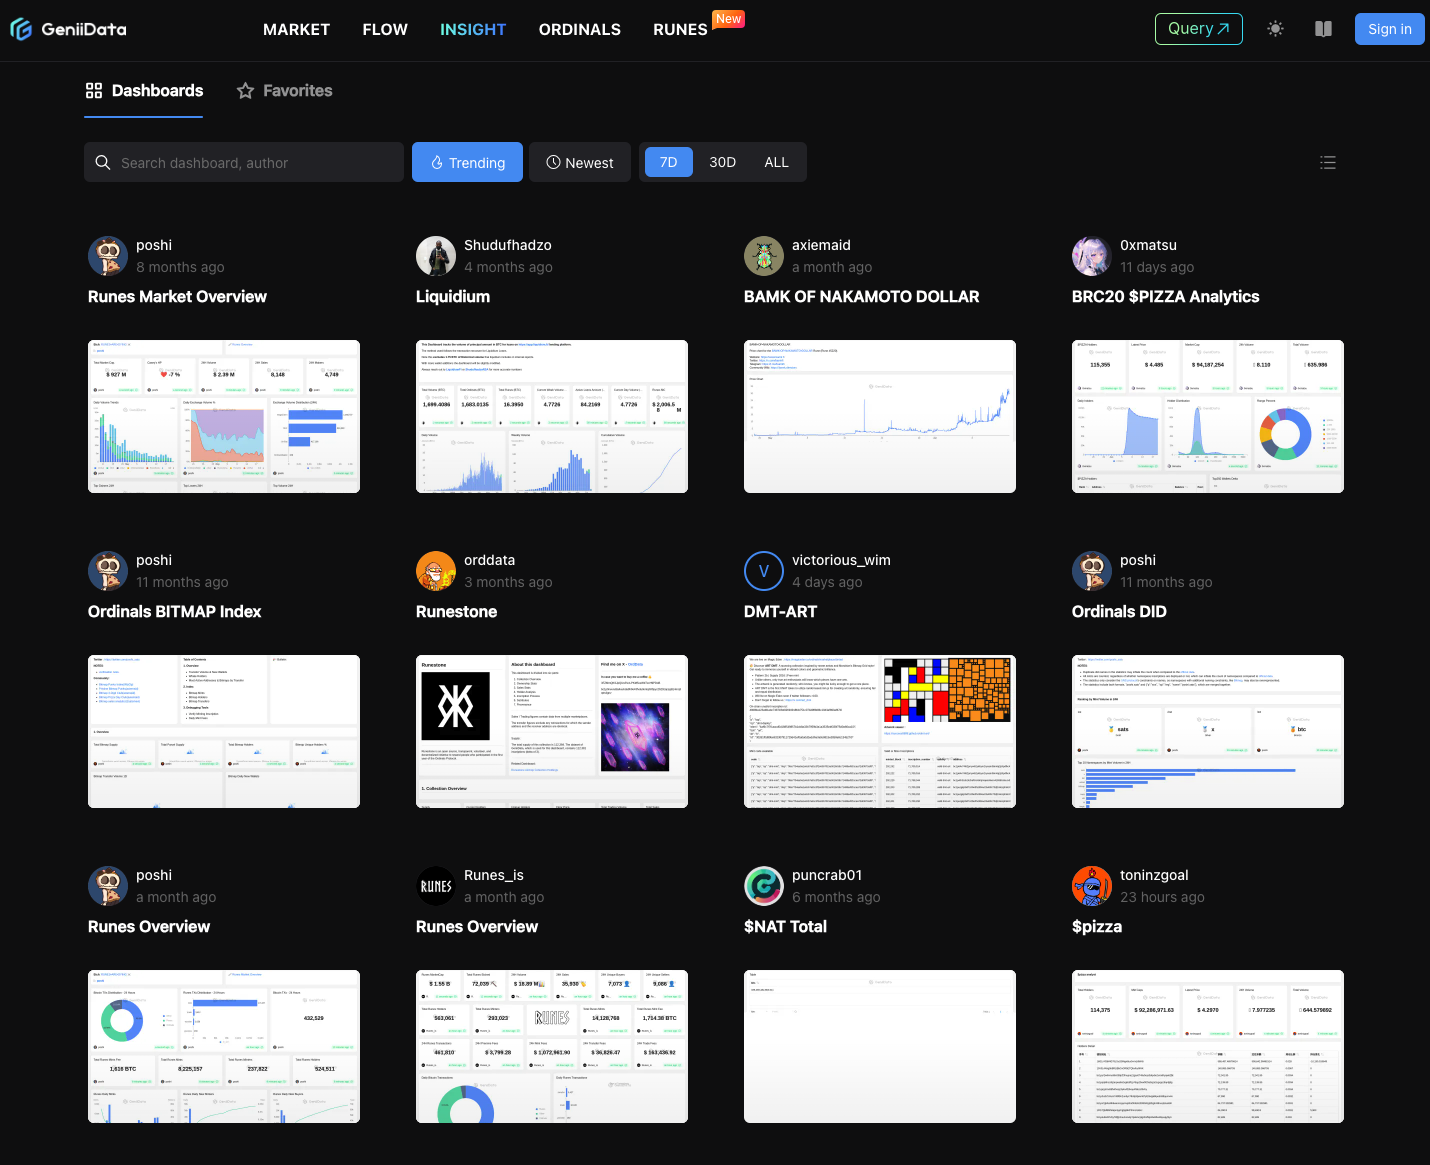Open the docs book icon
This screenshot has height=1165, width=1430.
pyautogui.click(x=1323, y=29)
